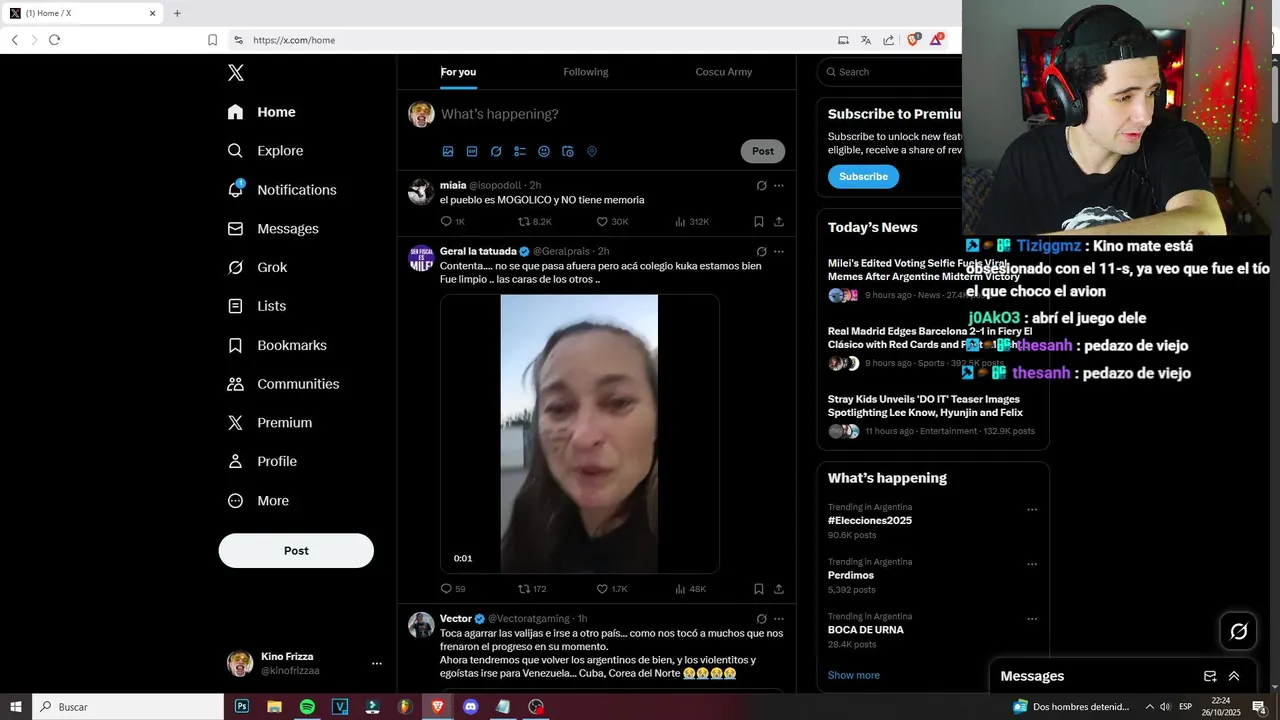Add media photo to the post

[448, 152]
